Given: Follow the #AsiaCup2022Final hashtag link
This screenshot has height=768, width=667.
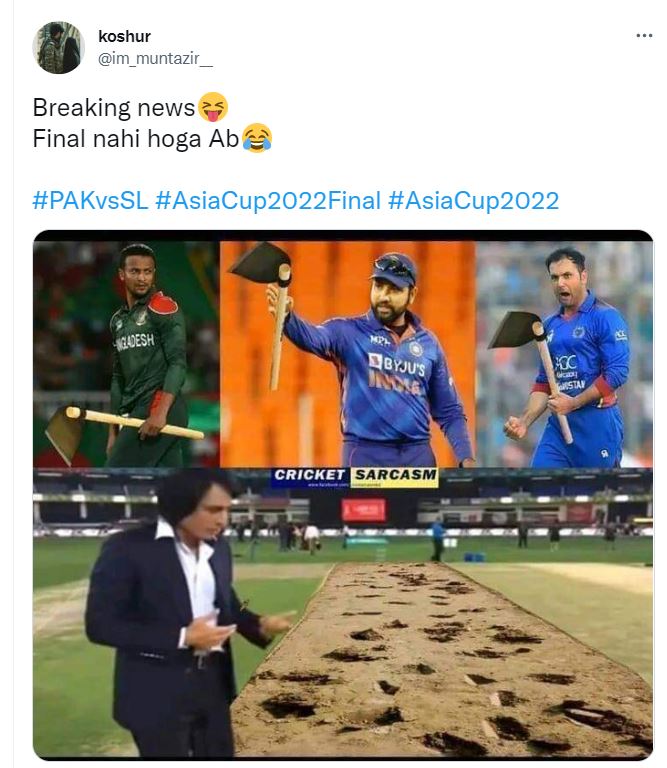Looking at the screenshot, I should [x=268, y=200].
